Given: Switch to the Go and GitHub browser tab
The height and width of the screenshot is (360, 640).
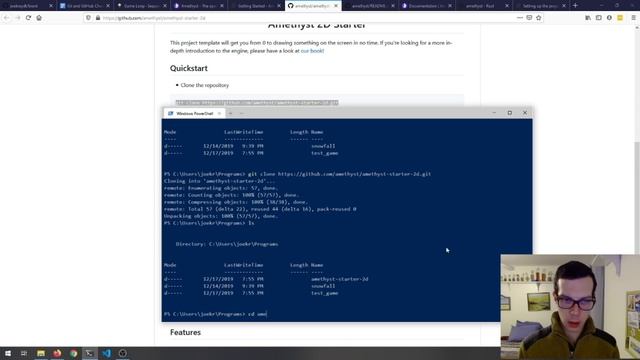Looking at the screenshot, I should 84,6.
